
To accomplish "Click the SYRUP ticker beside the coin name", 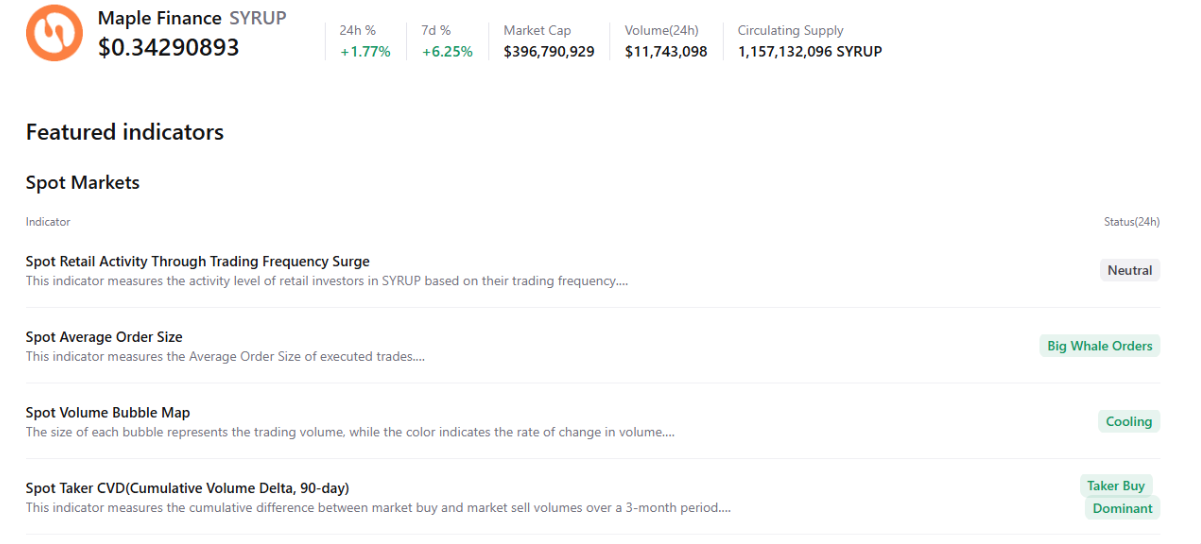I will point(257,18).
